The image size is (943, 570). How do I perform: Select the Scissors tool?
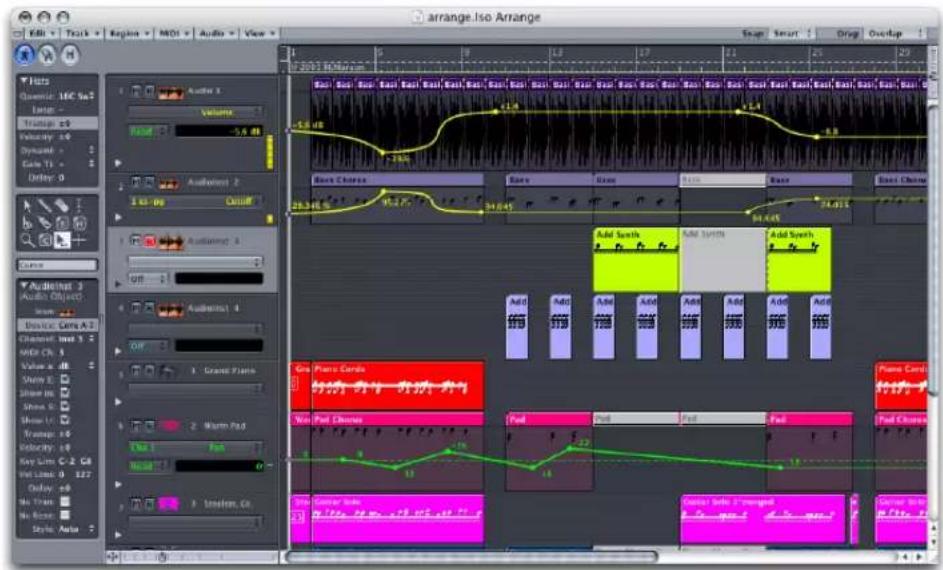tap(27, 223)
